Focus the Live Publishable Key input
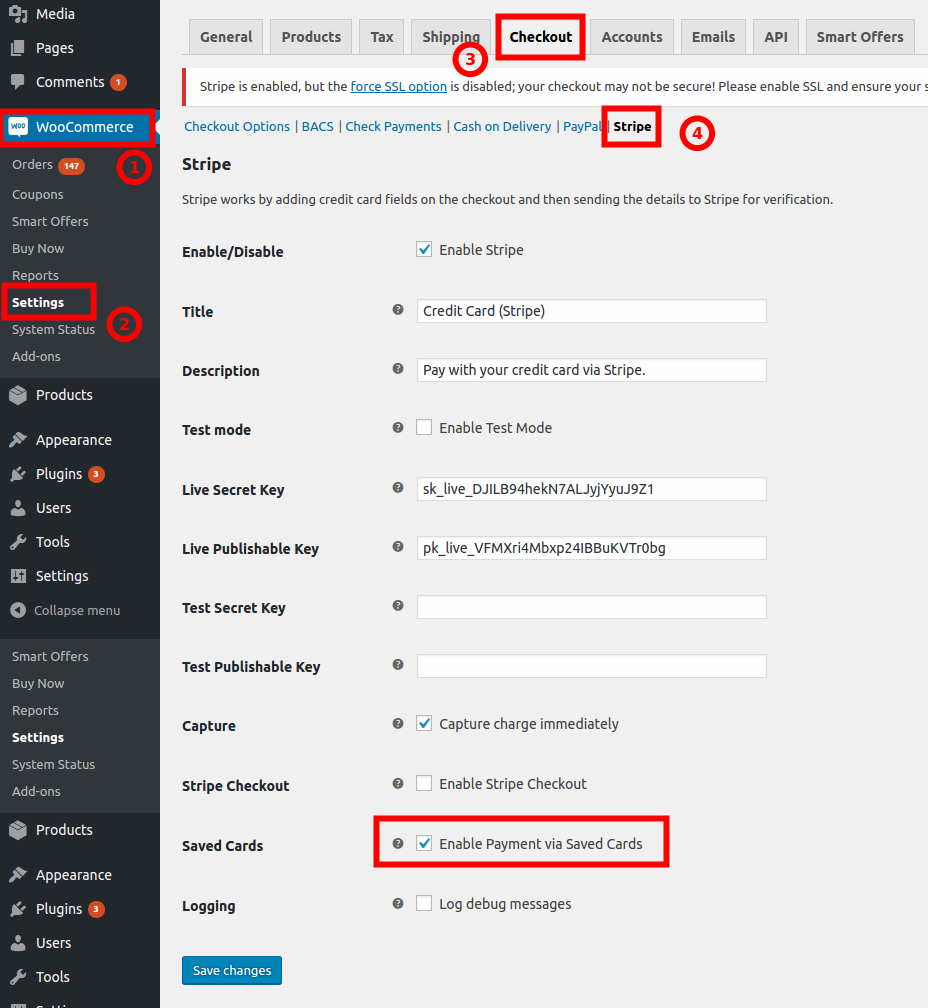The width and height of the screenshot is (928, 1008). point(591,548)
